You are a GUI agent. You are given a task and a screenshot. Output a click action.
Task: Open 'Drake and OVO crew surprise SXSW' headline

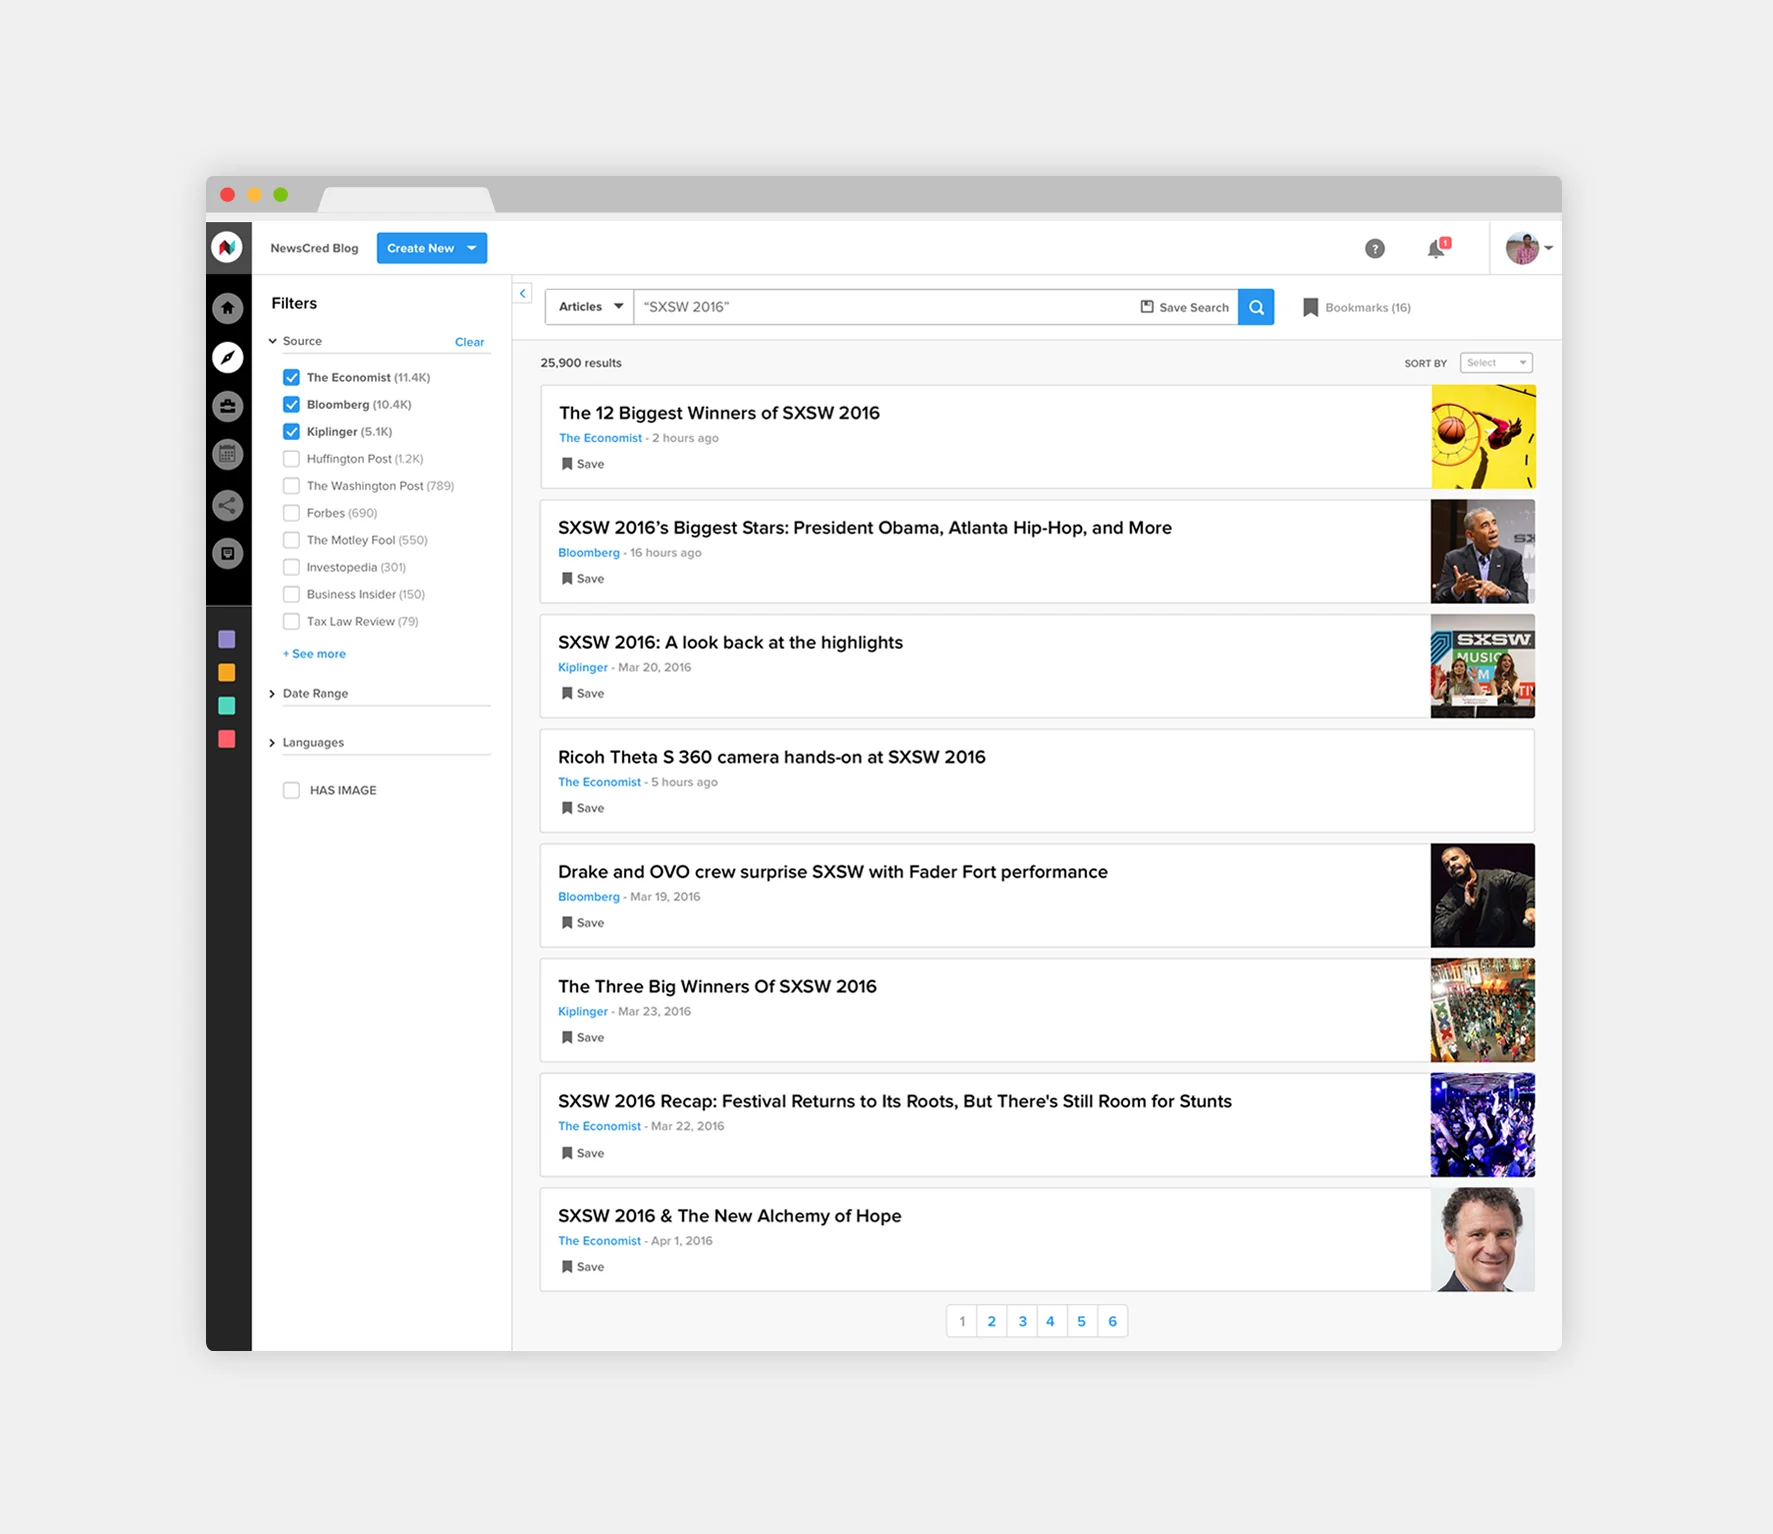pos(833,872)
